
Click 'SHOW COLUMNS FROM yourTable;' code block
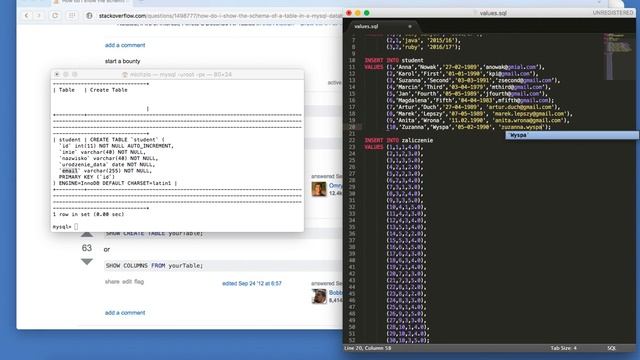pos(223,266)
